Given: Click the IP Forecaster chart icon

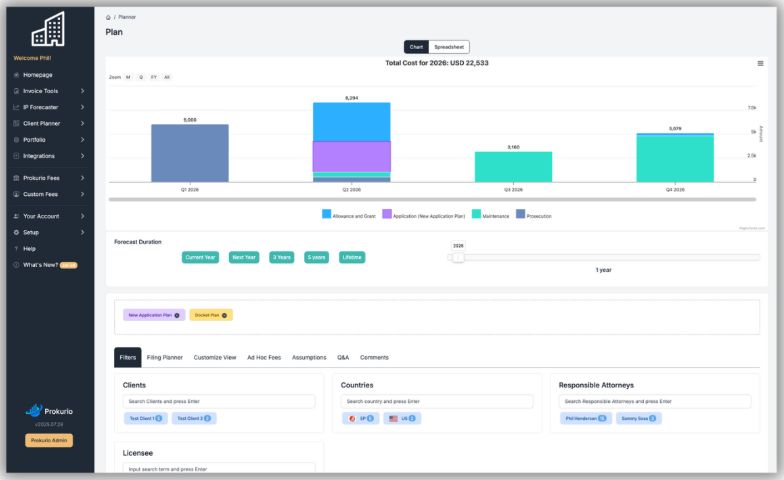Looking at the screenshot, I should pos(16,107).
